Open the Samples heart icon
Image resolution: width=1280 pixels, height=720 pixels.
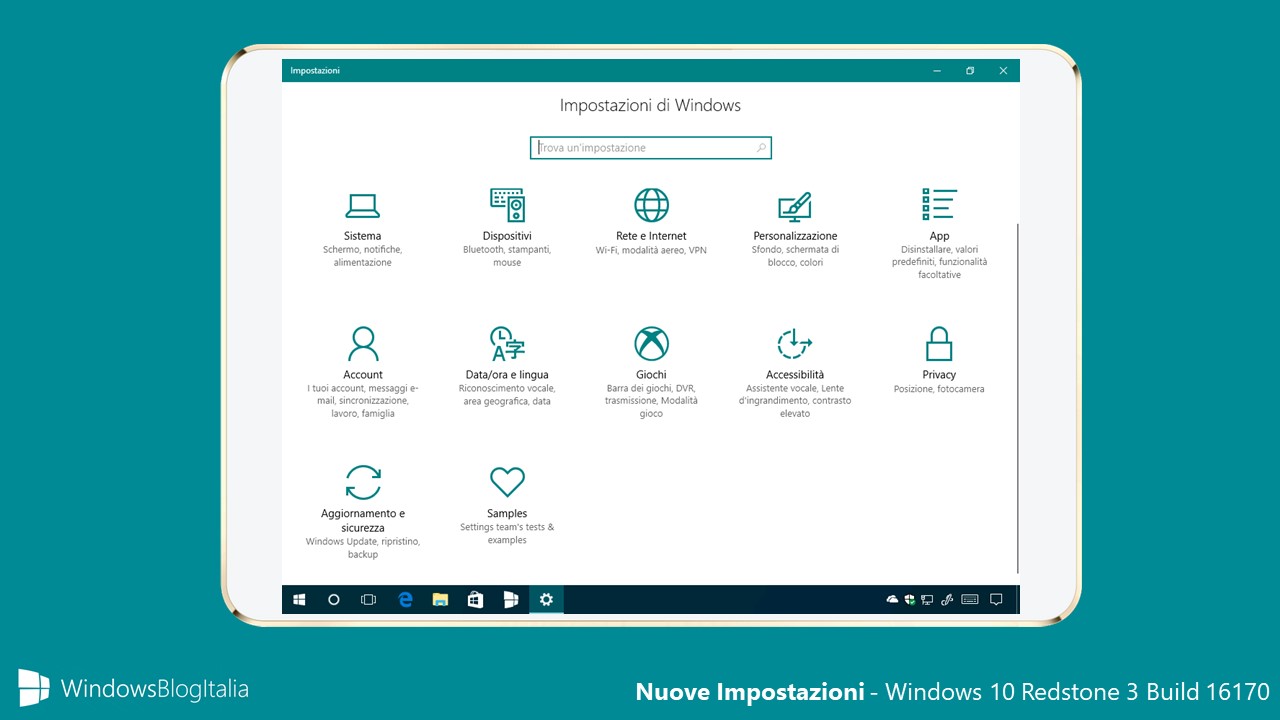(507, 482)
